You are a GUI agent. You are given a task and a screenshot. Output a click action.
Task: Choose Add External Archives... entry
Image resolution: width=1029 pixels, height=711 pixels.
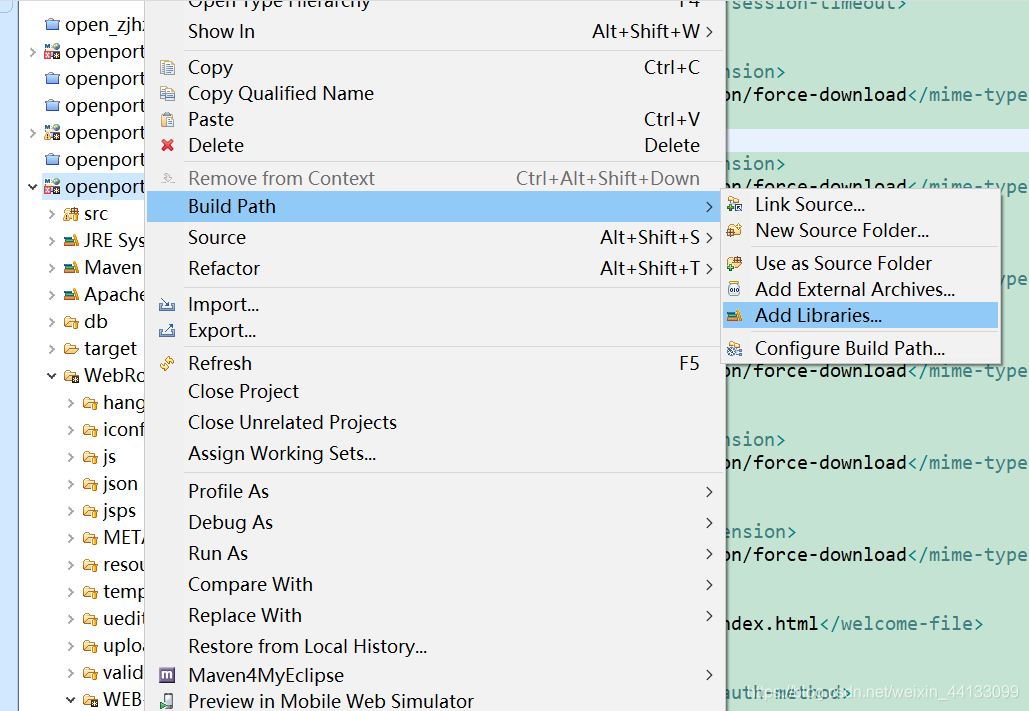(860, 290)
